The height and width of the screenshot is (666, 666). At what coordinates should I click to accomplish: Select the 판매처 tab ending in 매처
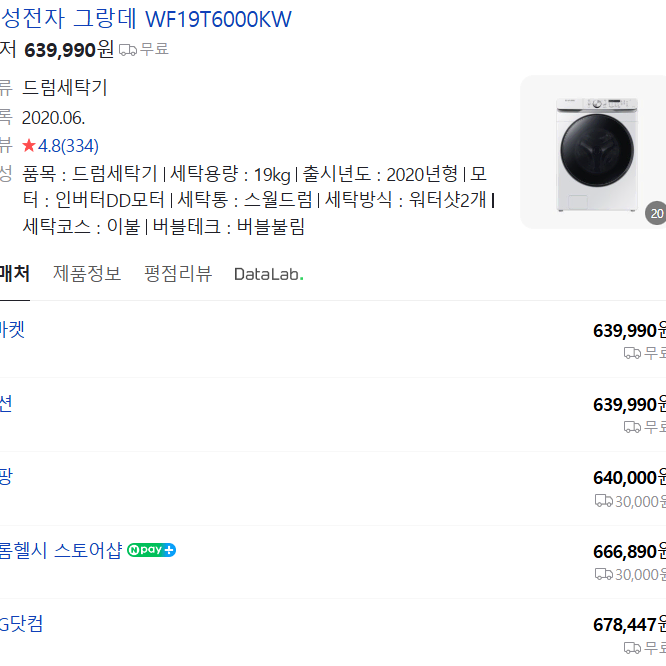(15, 274)
